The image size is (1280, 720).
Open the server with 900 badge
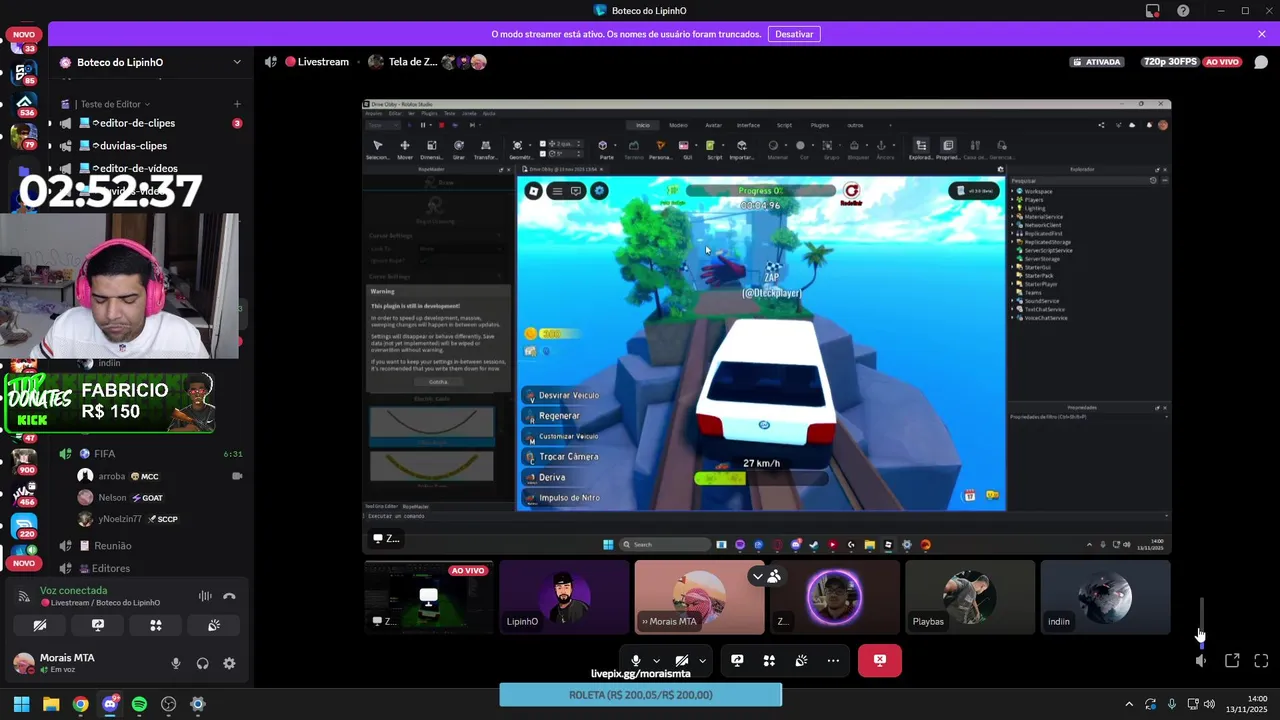[24, 460]
